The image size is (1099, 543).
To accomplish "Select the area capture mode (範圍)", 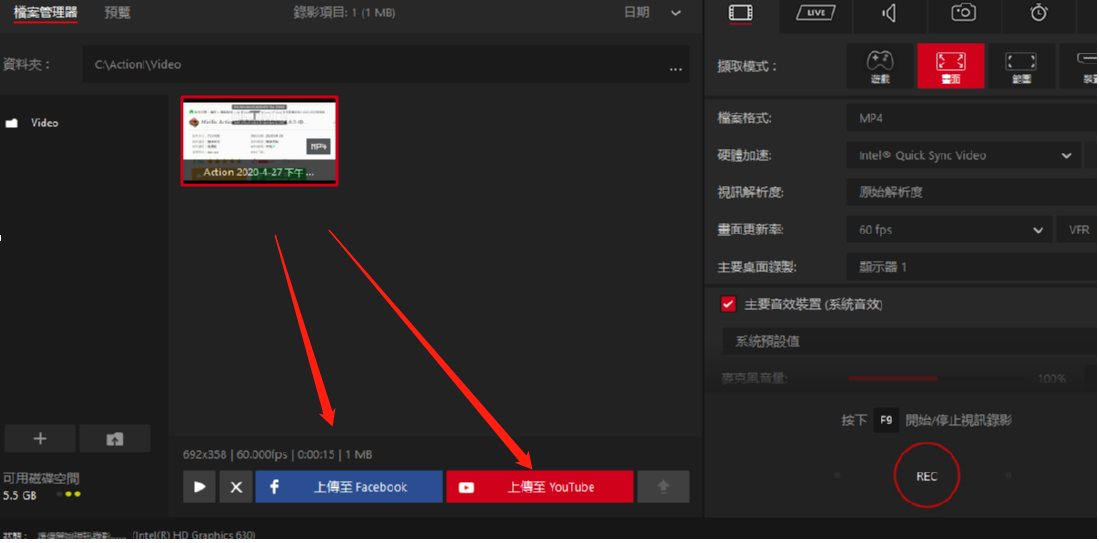I will 1022,67.
